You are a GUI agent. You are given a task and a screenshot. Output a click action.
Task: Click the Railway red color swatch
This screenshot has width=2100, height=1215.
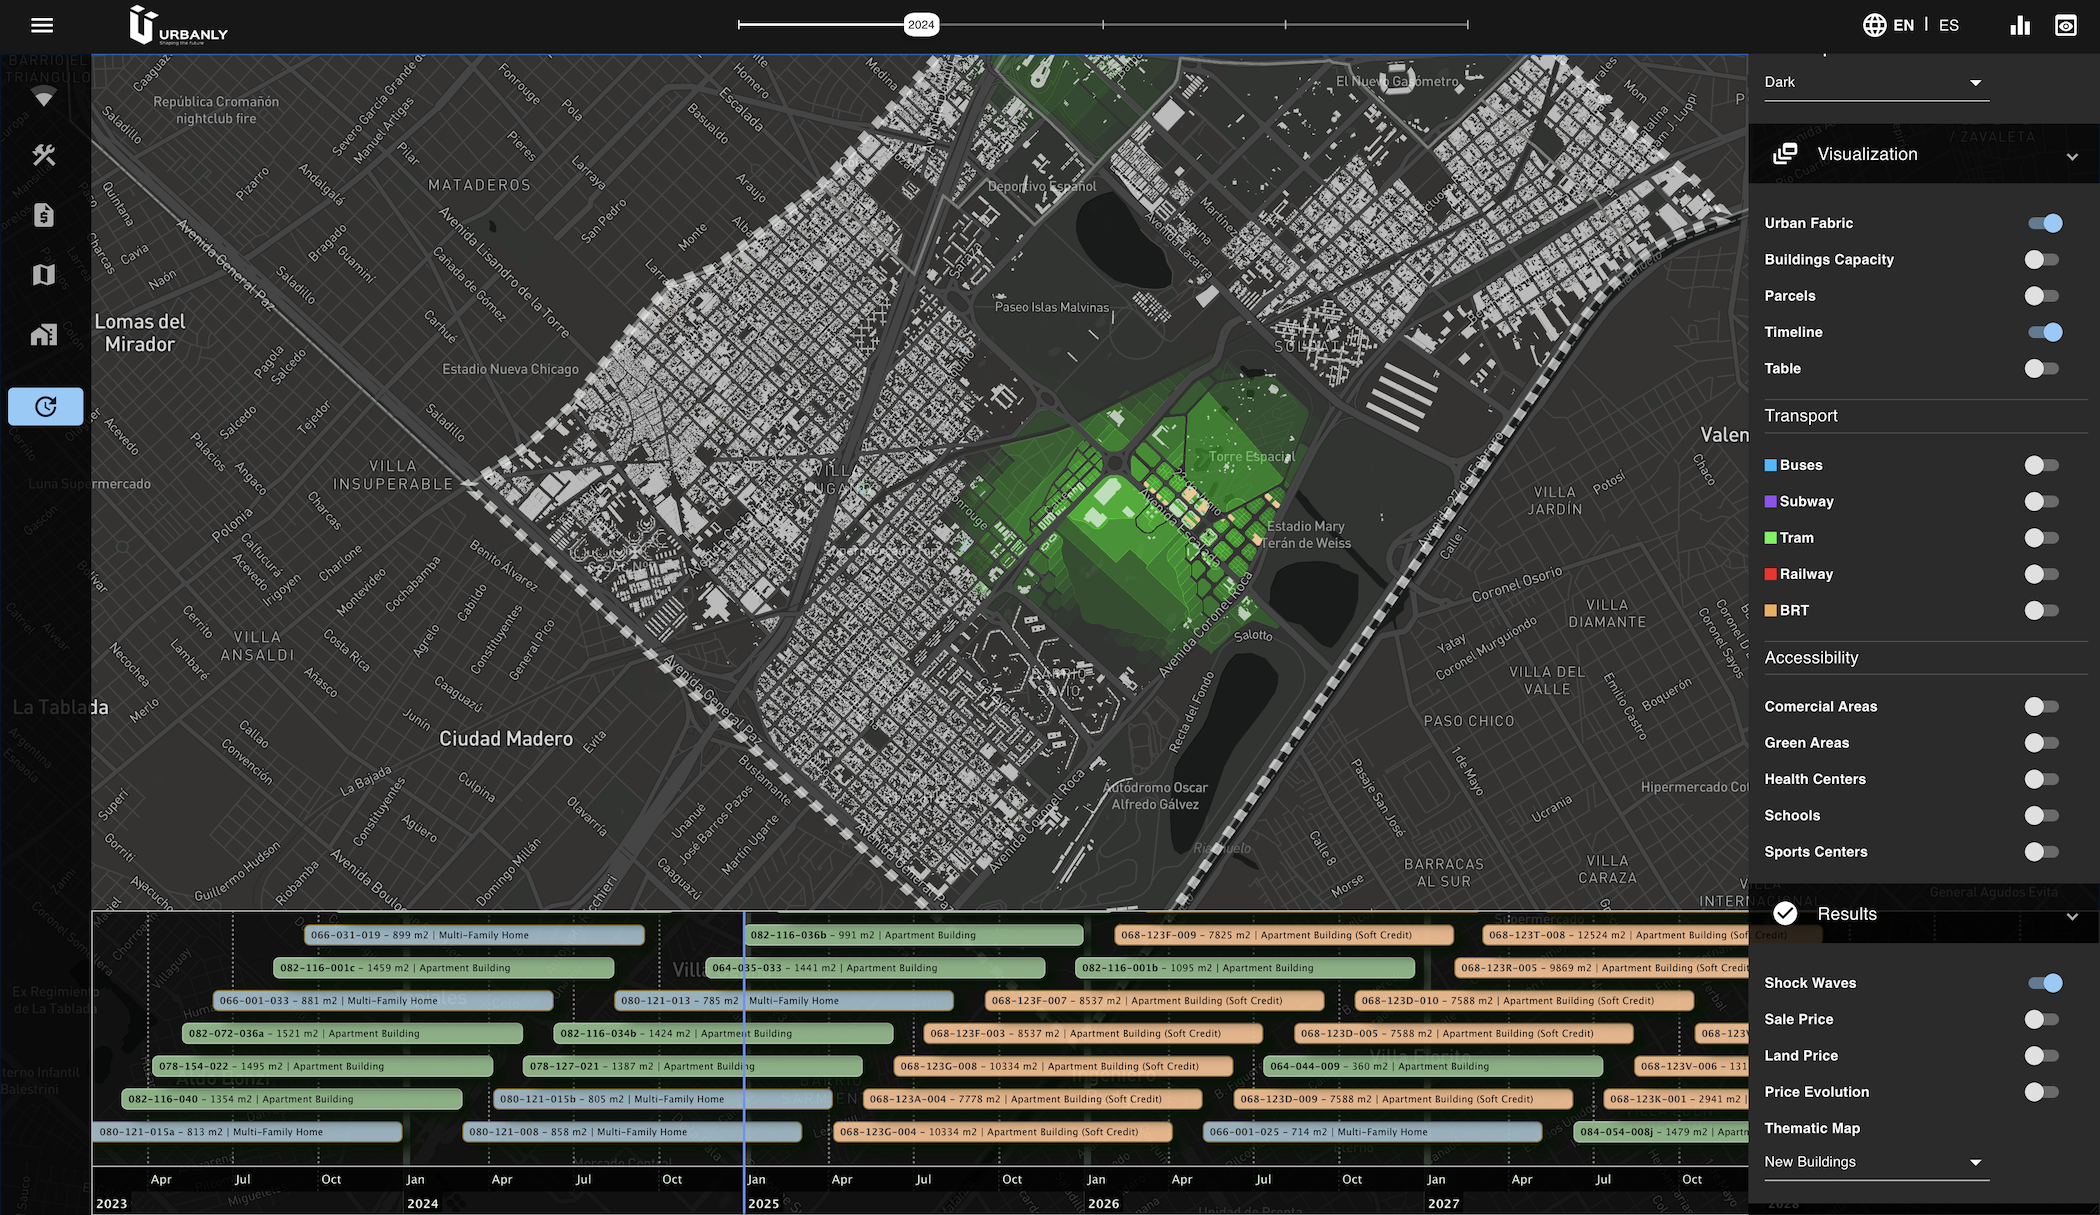[x=1771, y=574]
